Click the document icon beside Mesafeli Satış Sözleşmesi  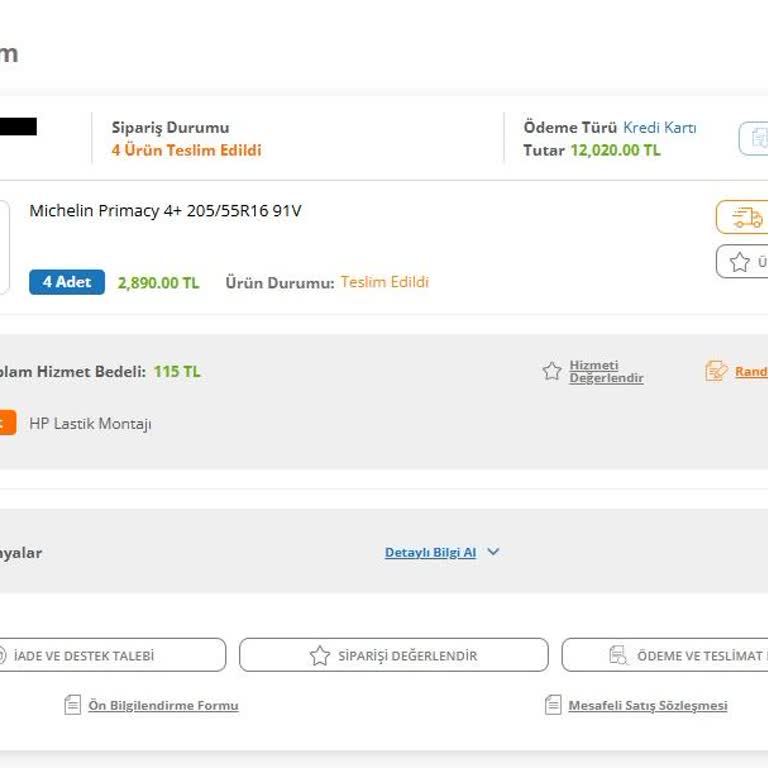pyautogui.click(x=553, y=705)
